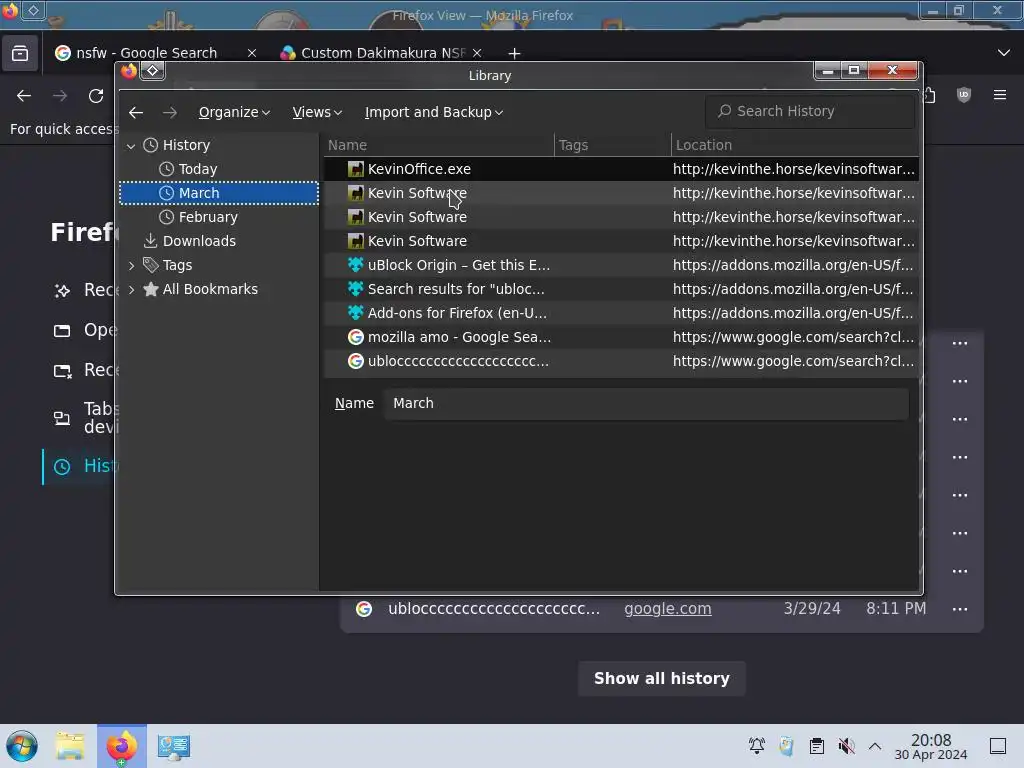This screenshot has height=768, width=1024.
Task: Toggle the muted volume tray icon
Action: tap(846, 746)
